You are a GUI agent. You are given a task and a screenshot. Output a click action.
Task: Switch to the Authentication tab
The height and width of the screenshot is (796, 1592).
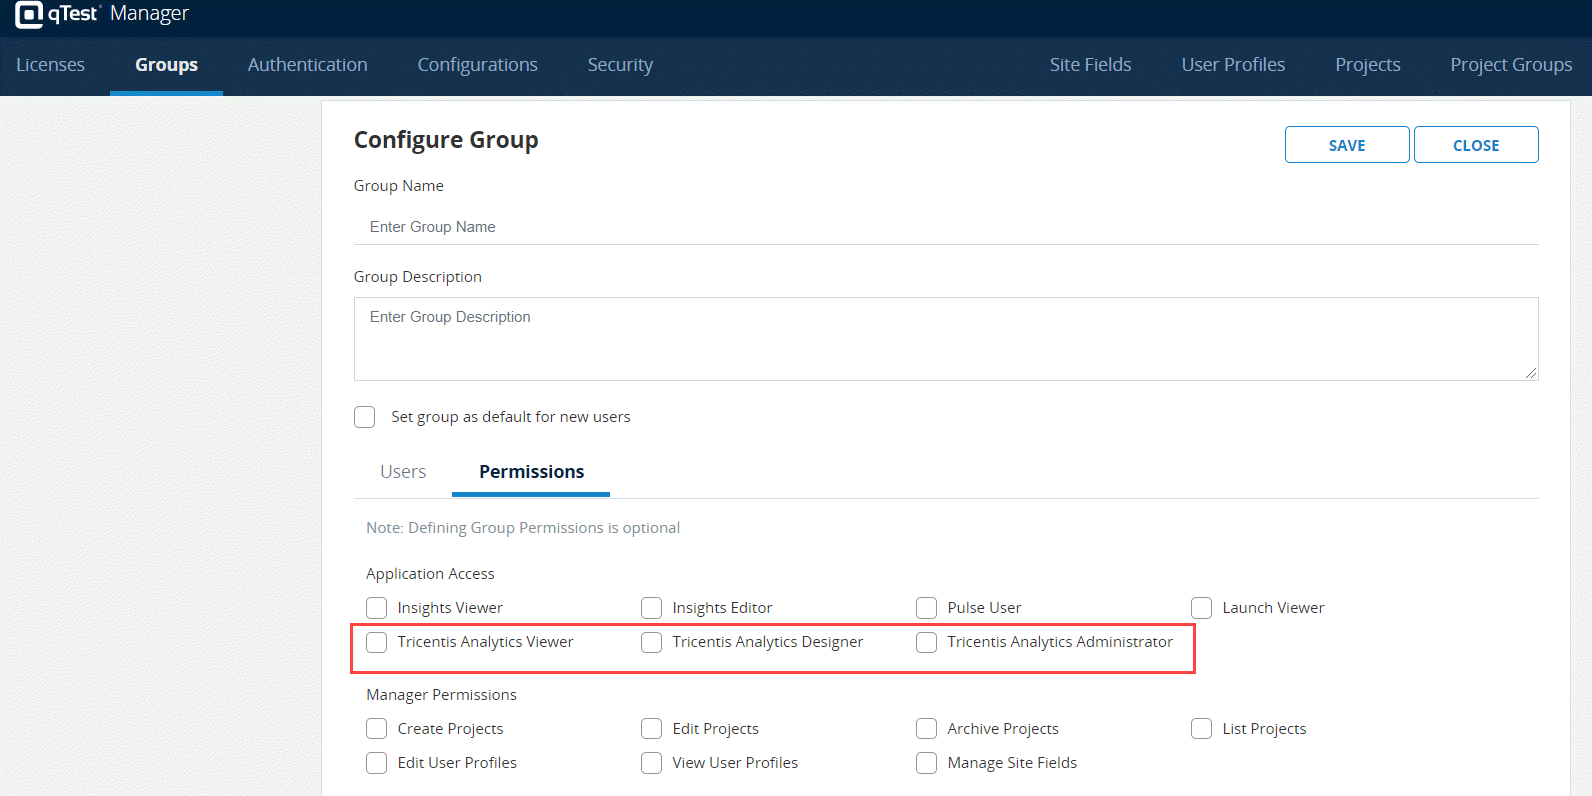pyautogui.click(x=307, y=65)
